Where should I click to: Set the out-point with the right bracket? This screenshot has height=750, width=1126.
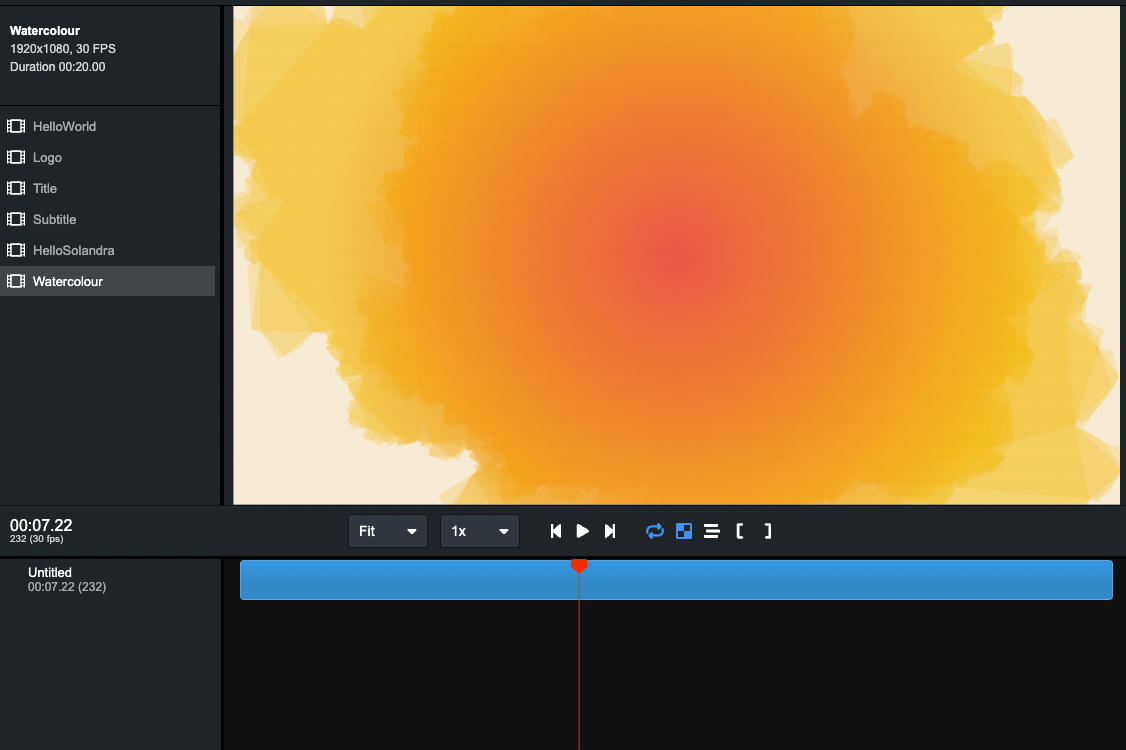[767, 531]
